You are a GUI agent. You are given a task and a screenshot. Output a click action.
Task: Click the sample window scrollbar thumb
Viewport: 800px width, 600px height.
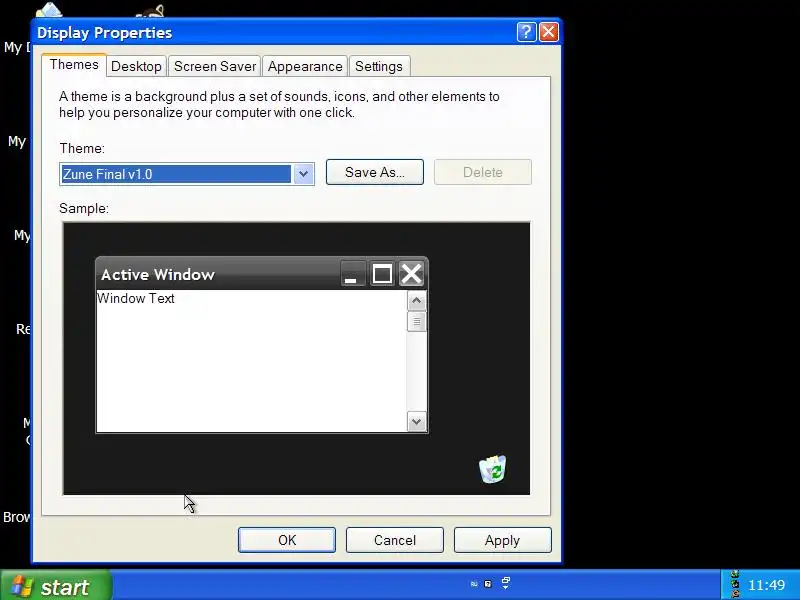tap(416, 321)
